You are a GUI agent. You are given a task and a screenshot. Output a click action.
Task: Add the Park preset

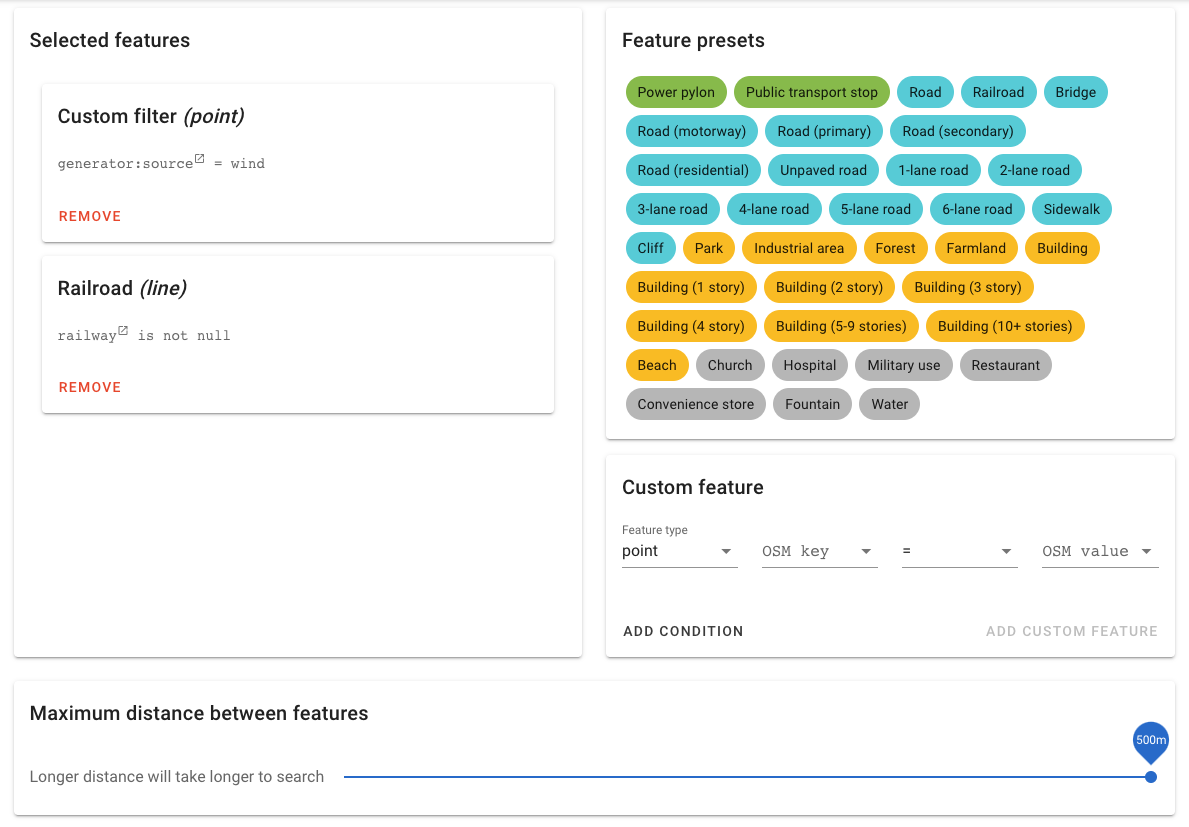(708, 249)
